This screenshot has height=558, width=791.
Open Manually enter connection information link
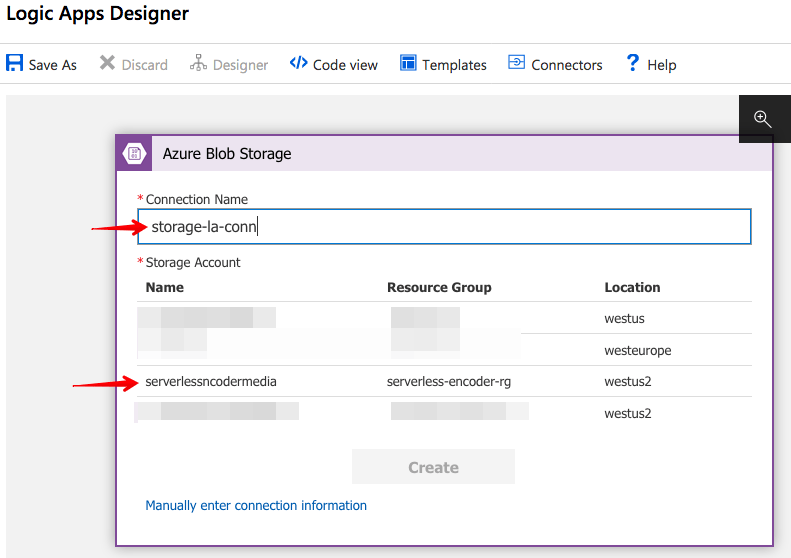coord(256,505)
